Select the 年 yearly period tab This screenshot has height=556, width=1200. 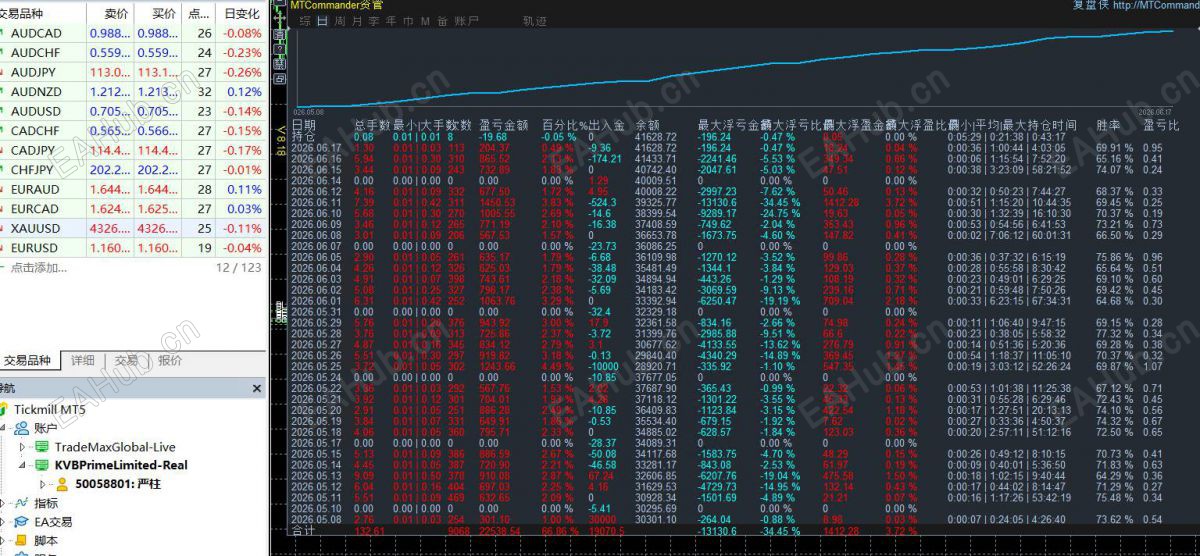391,20
